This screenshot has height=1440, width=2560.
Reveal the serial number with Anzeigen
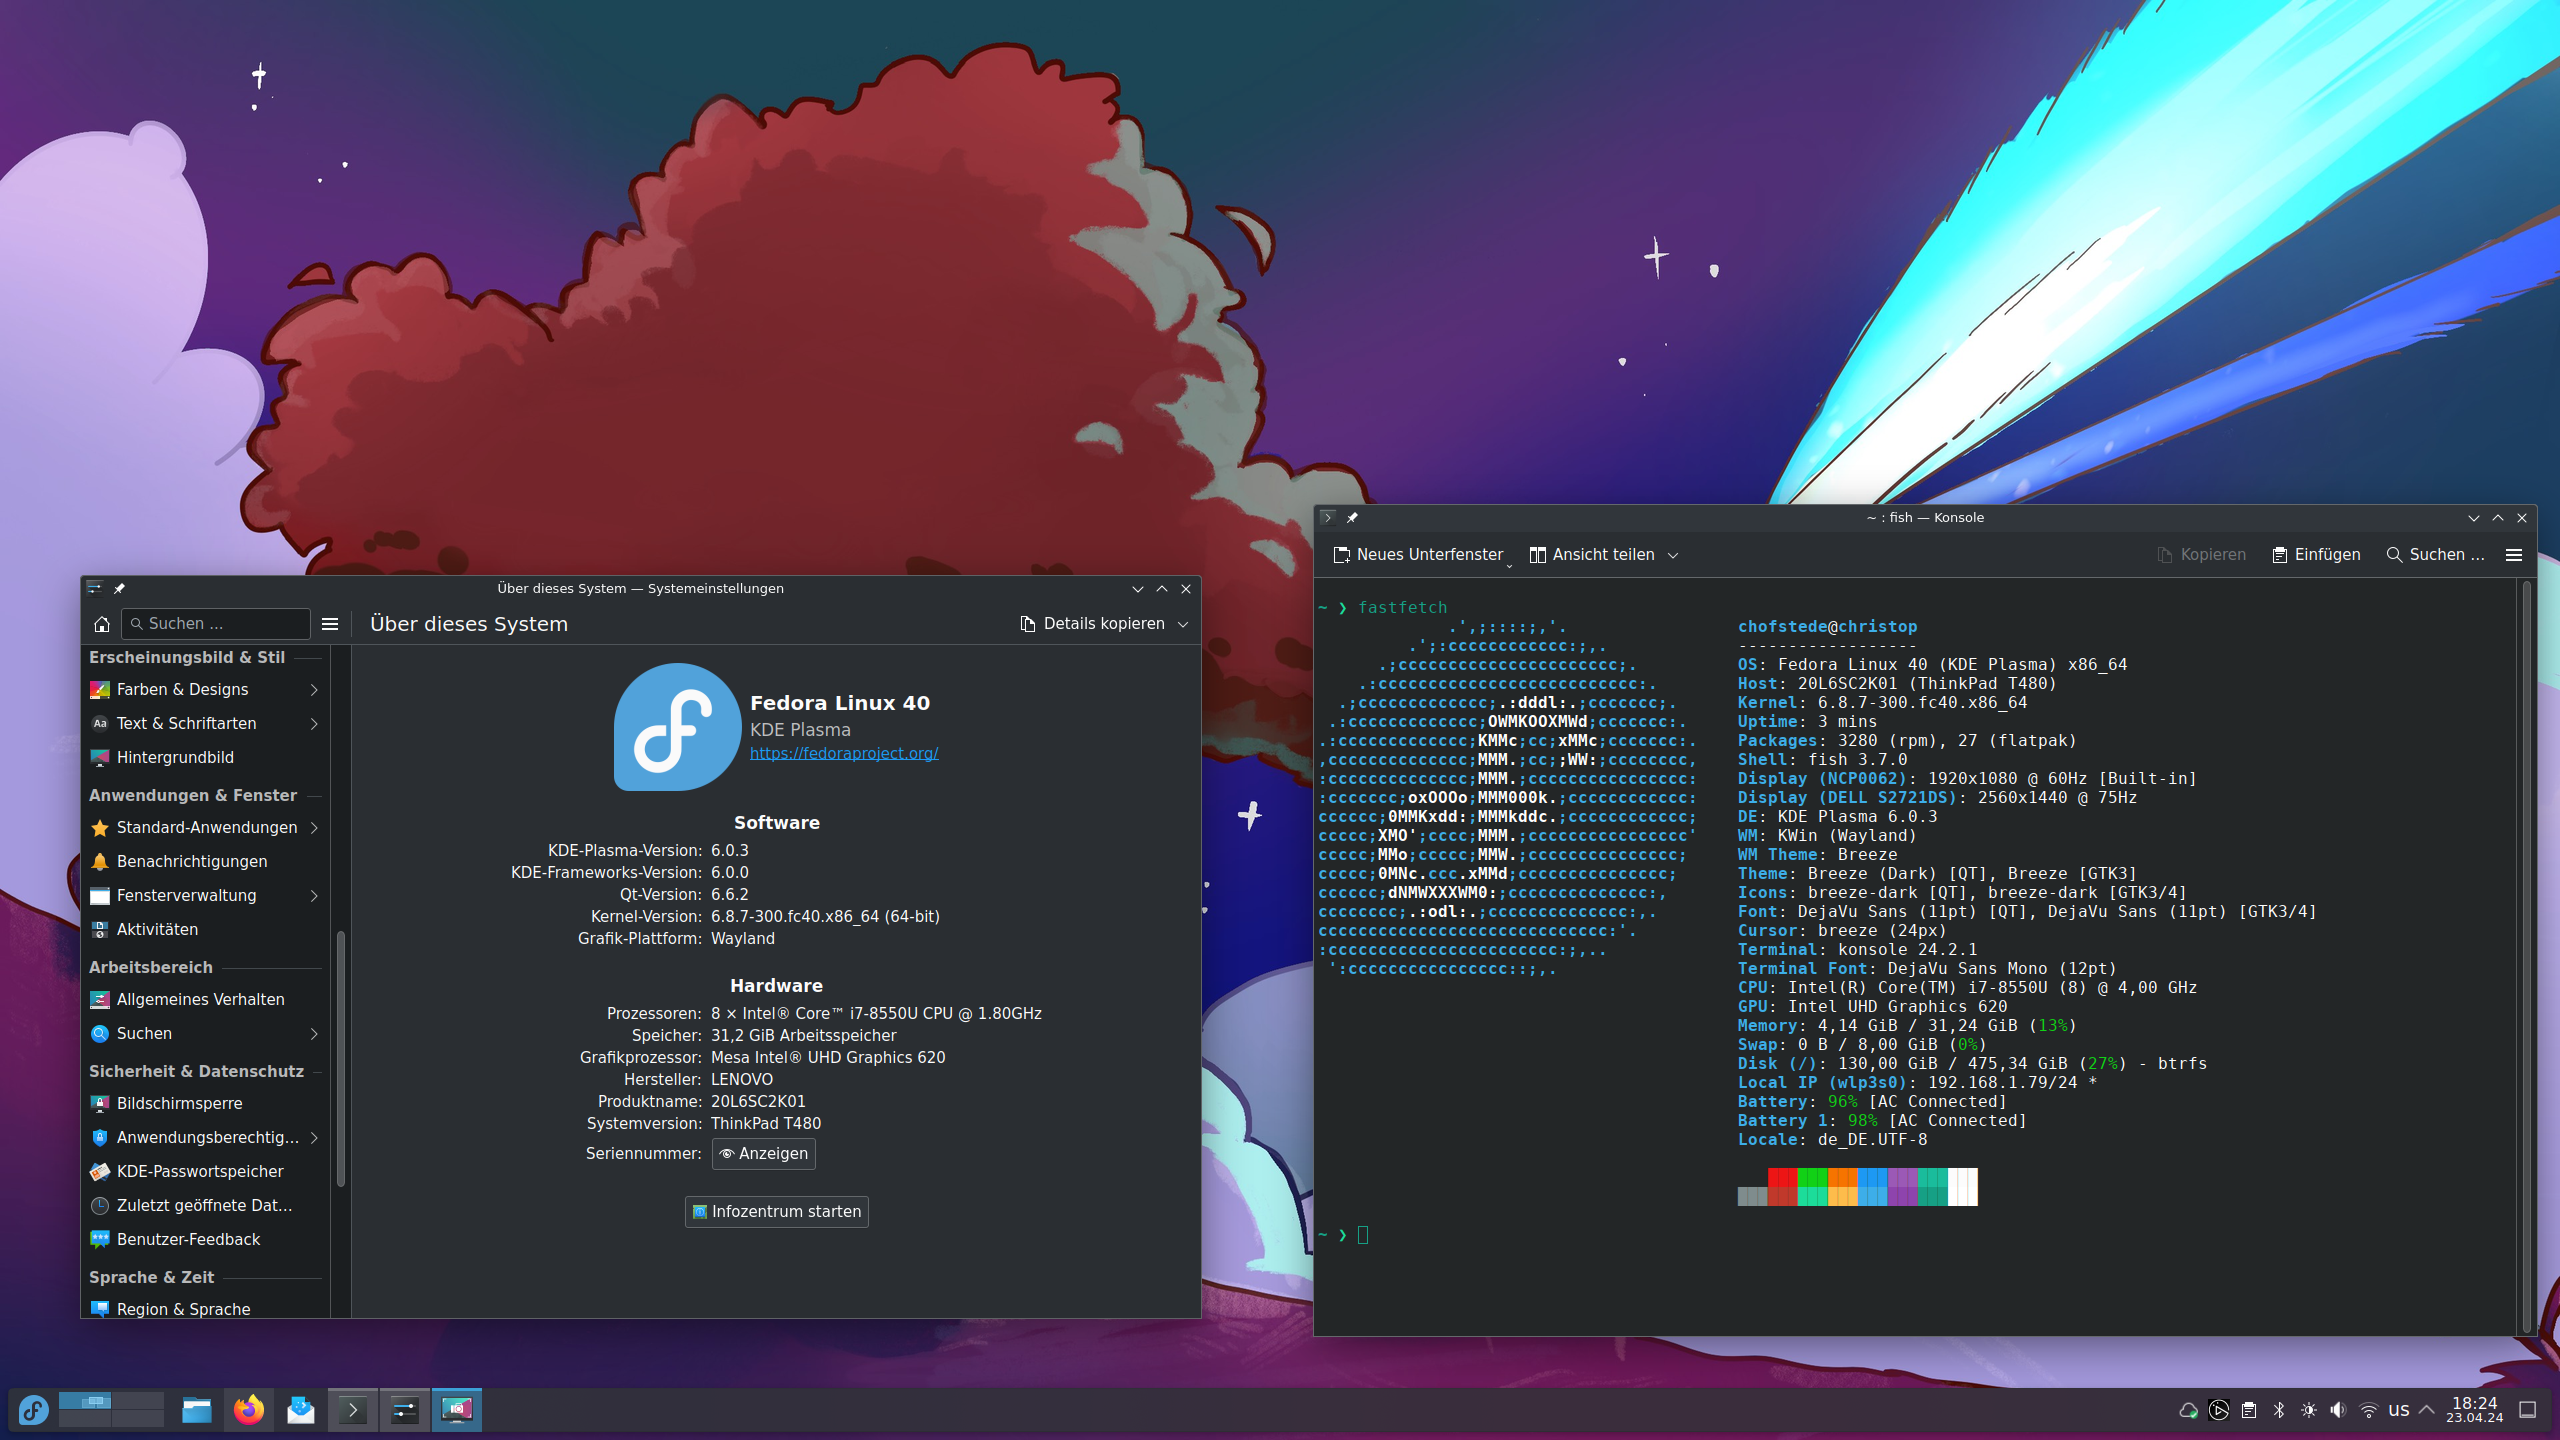point(764,1154)
